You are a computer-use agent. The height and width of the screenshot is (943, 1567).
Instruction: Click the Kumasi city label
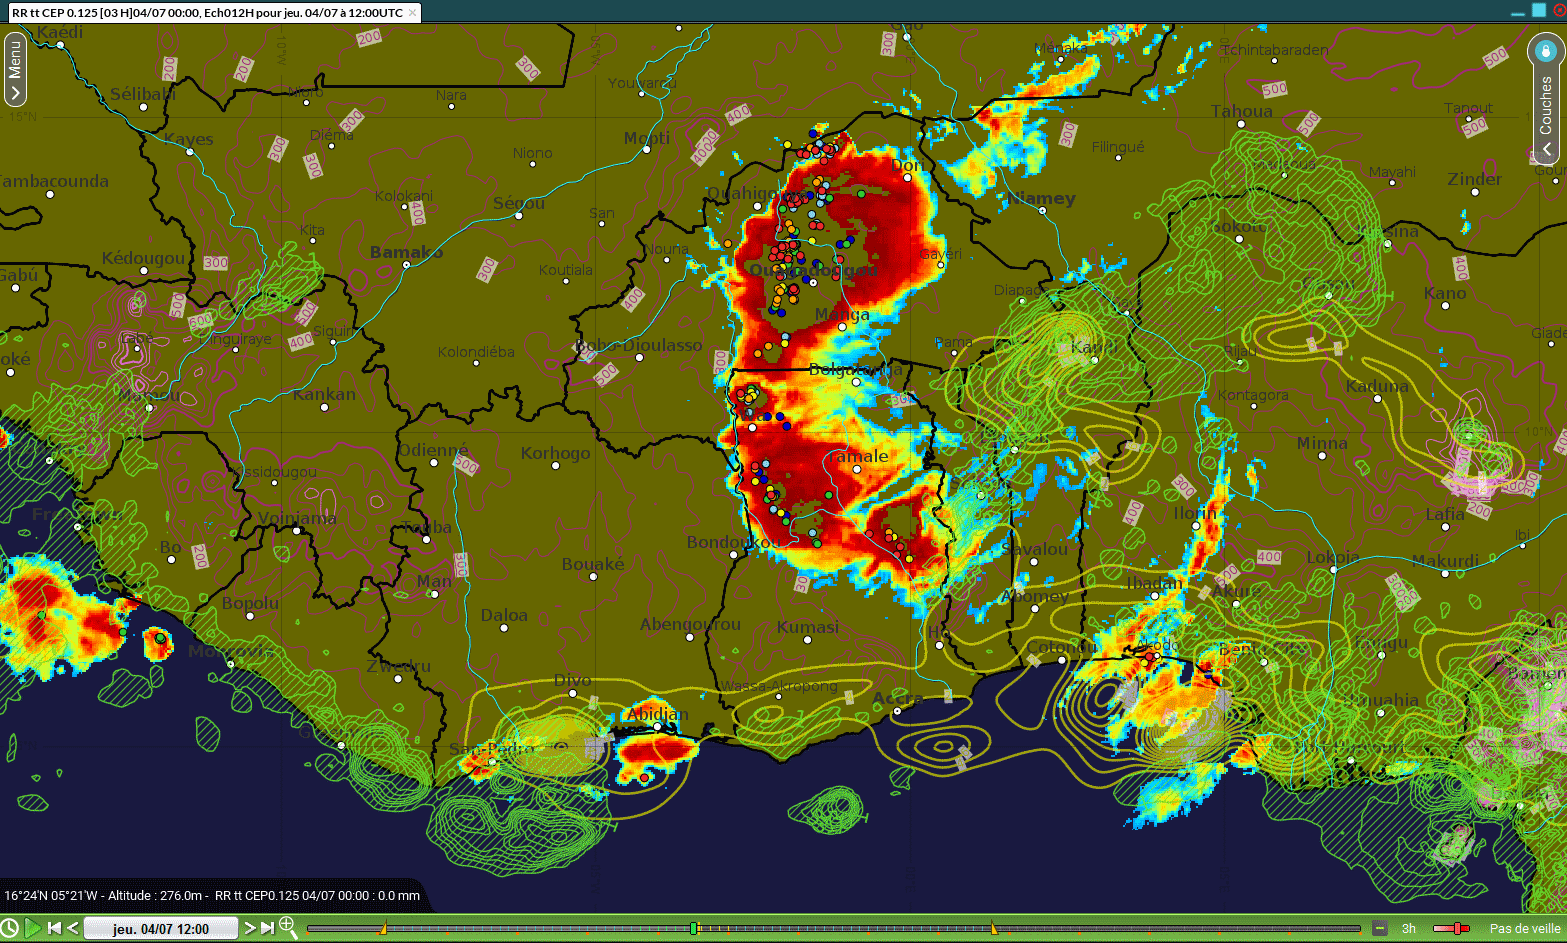pyautogui.click(x=808, y=627)
